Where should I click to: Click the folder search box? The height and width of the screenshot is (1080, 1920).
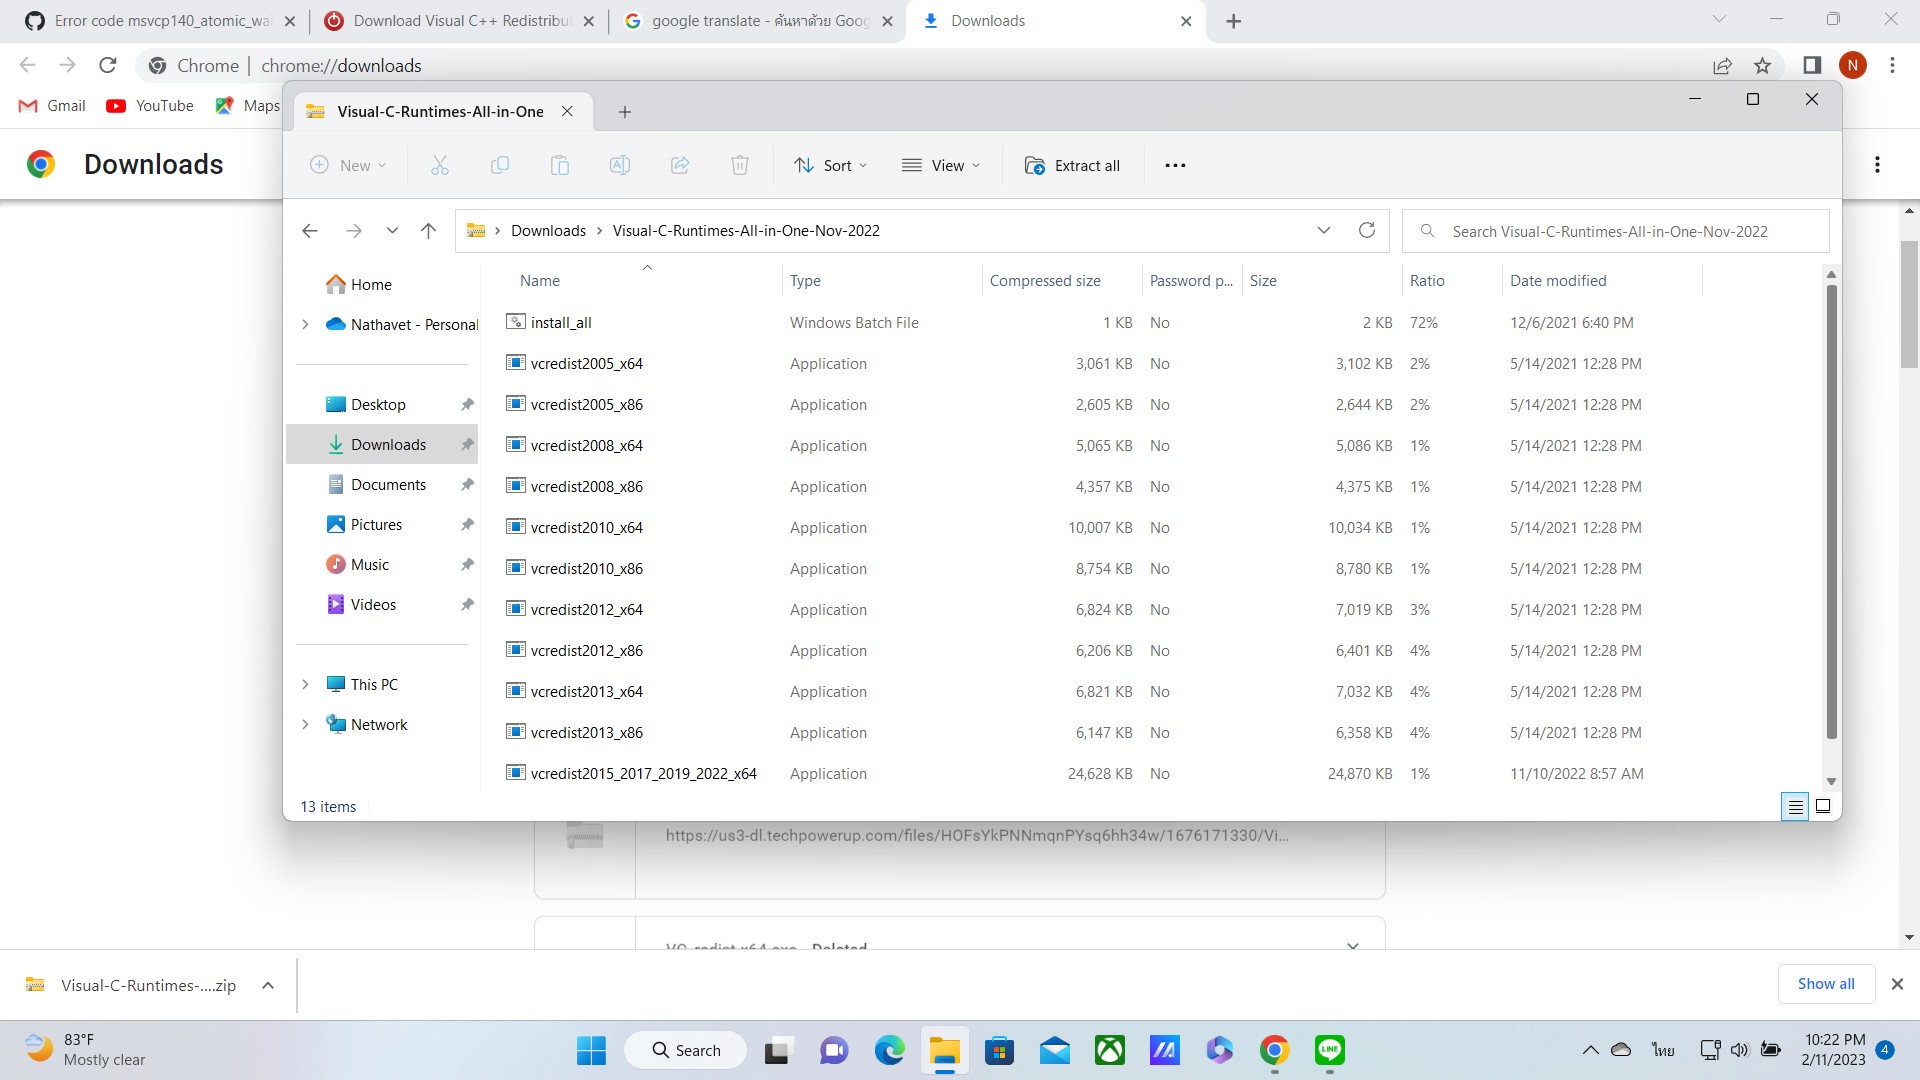[x=1615, y=230]
